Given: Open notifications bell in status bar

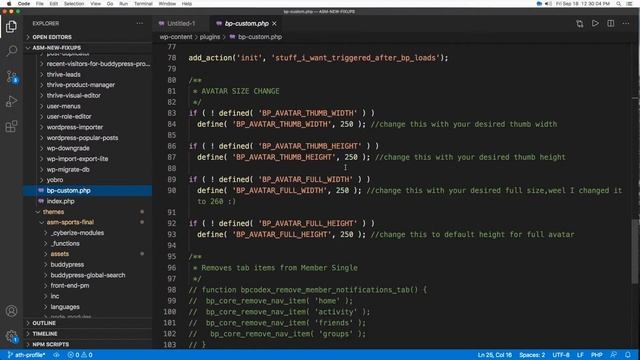Looking at the screenshot, I should click(x=628, y=355).
